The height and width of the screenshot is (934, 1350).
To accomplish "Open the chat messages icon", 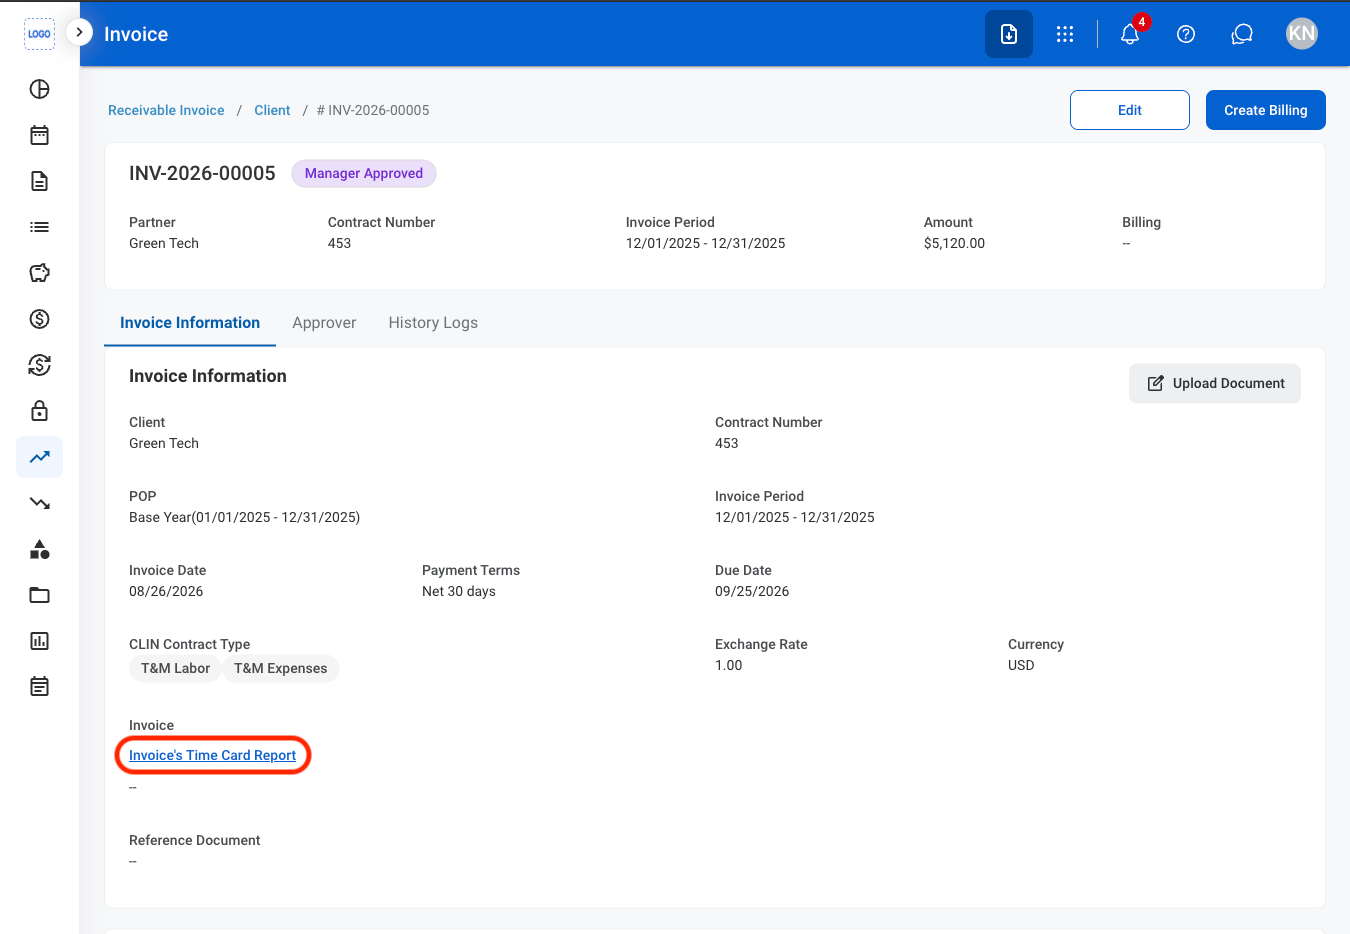I will coord(1242,34).
